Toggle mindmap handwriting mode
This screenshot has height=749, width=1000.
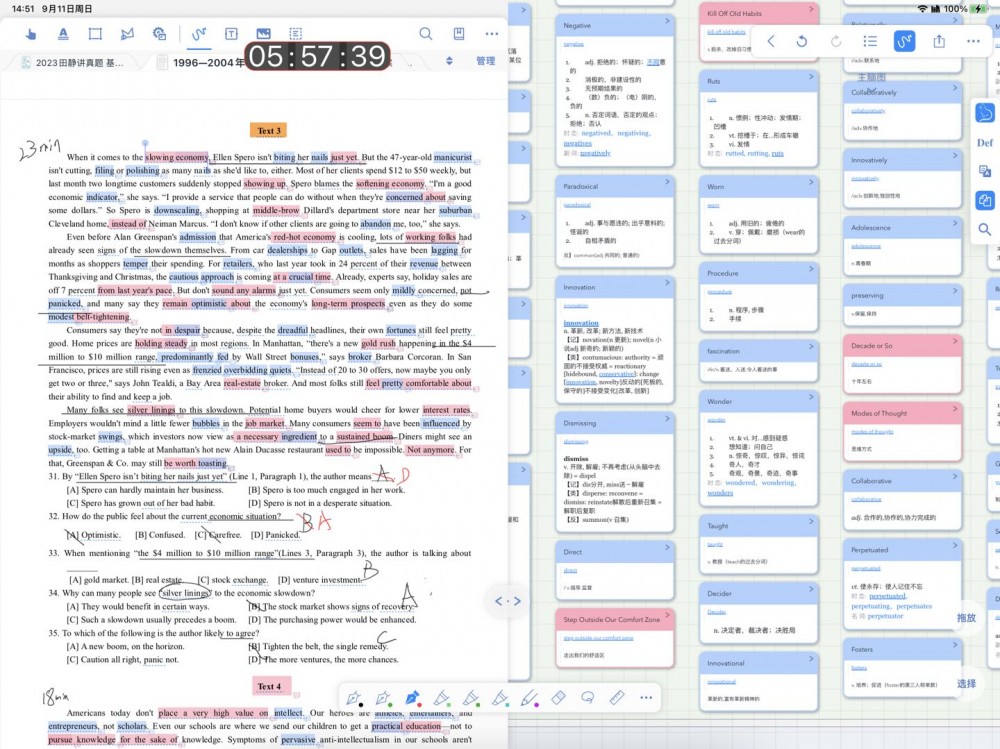pos(904,41)
